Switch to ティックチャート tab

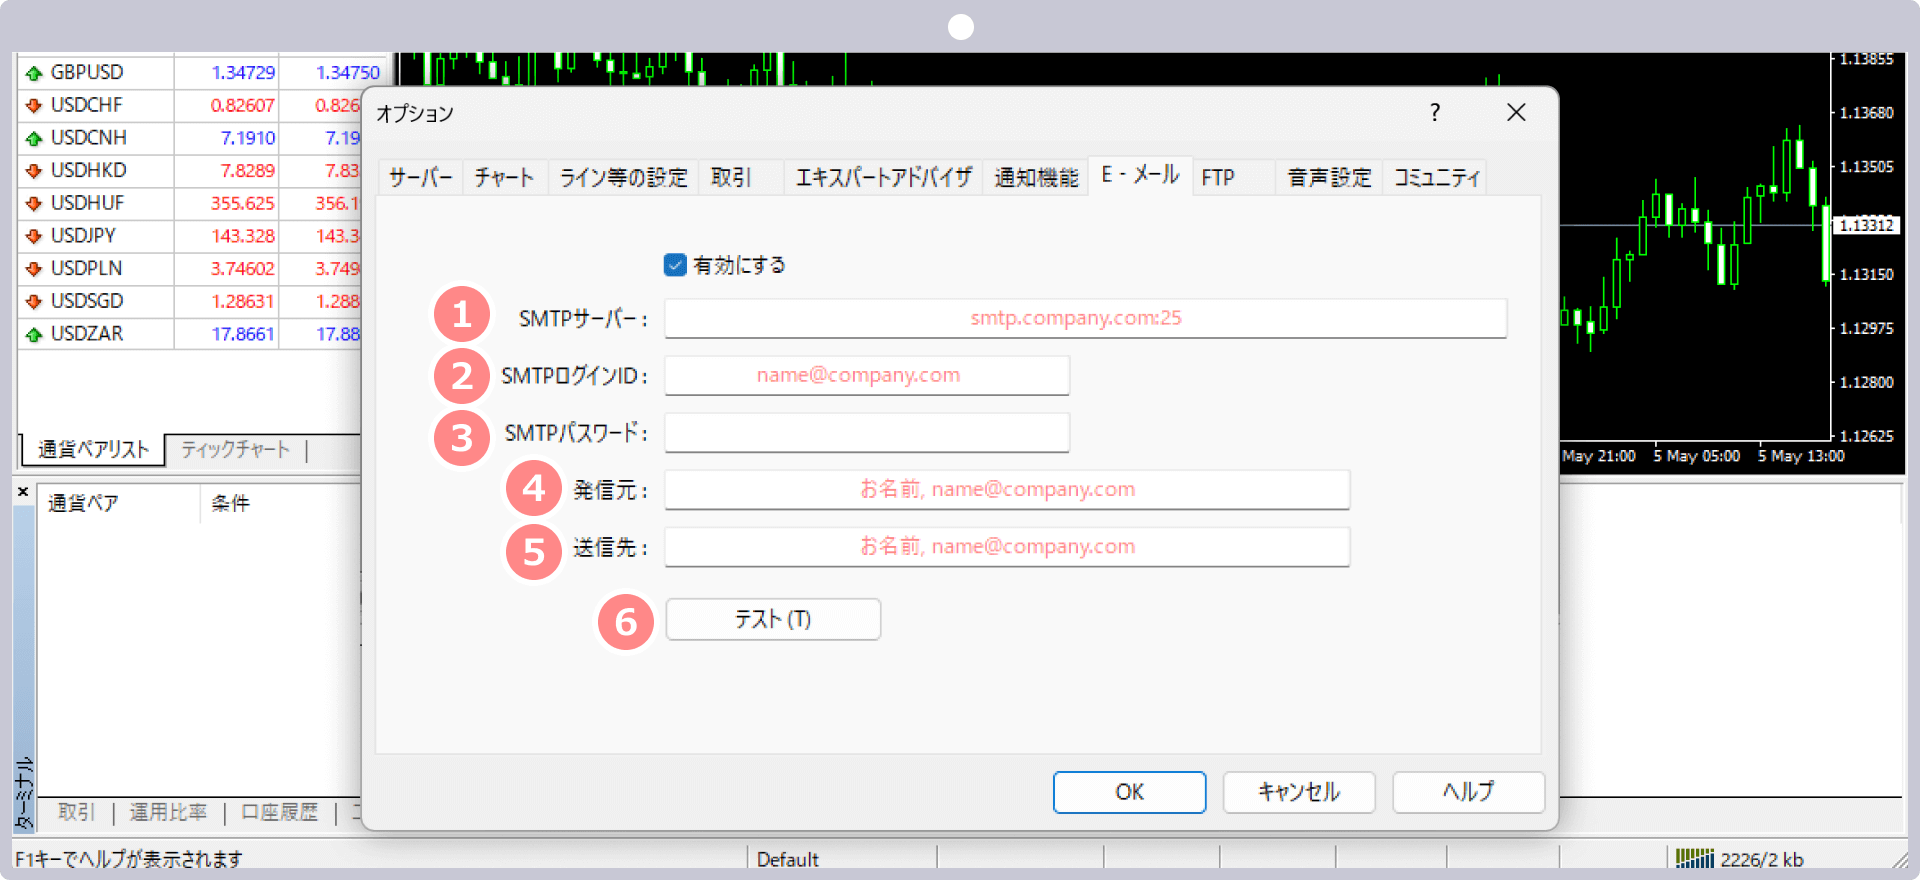(x=235, y=450)
